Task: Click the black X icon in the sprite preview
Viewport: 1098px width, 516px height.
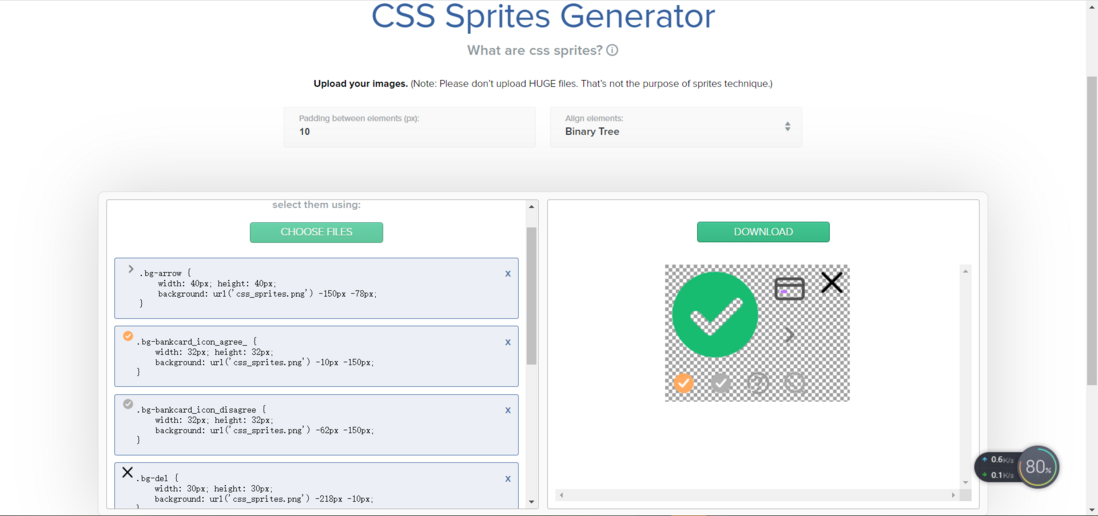Action: [831, 282]
